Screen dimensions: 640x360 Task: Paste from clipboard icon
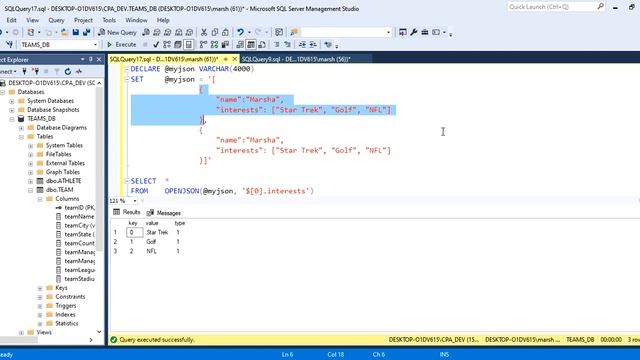tap(225, 32)
